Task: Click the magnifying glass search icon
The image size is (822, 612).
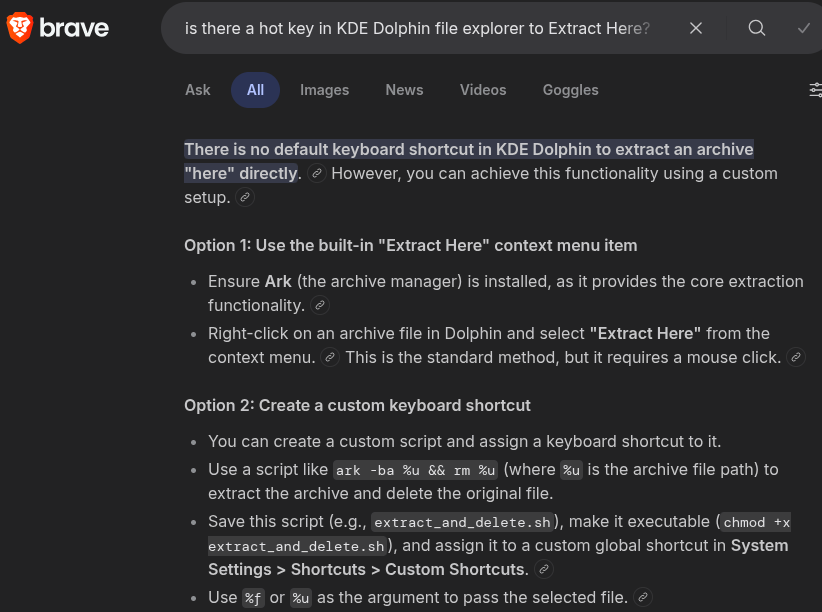Action: tap(757, 28)
